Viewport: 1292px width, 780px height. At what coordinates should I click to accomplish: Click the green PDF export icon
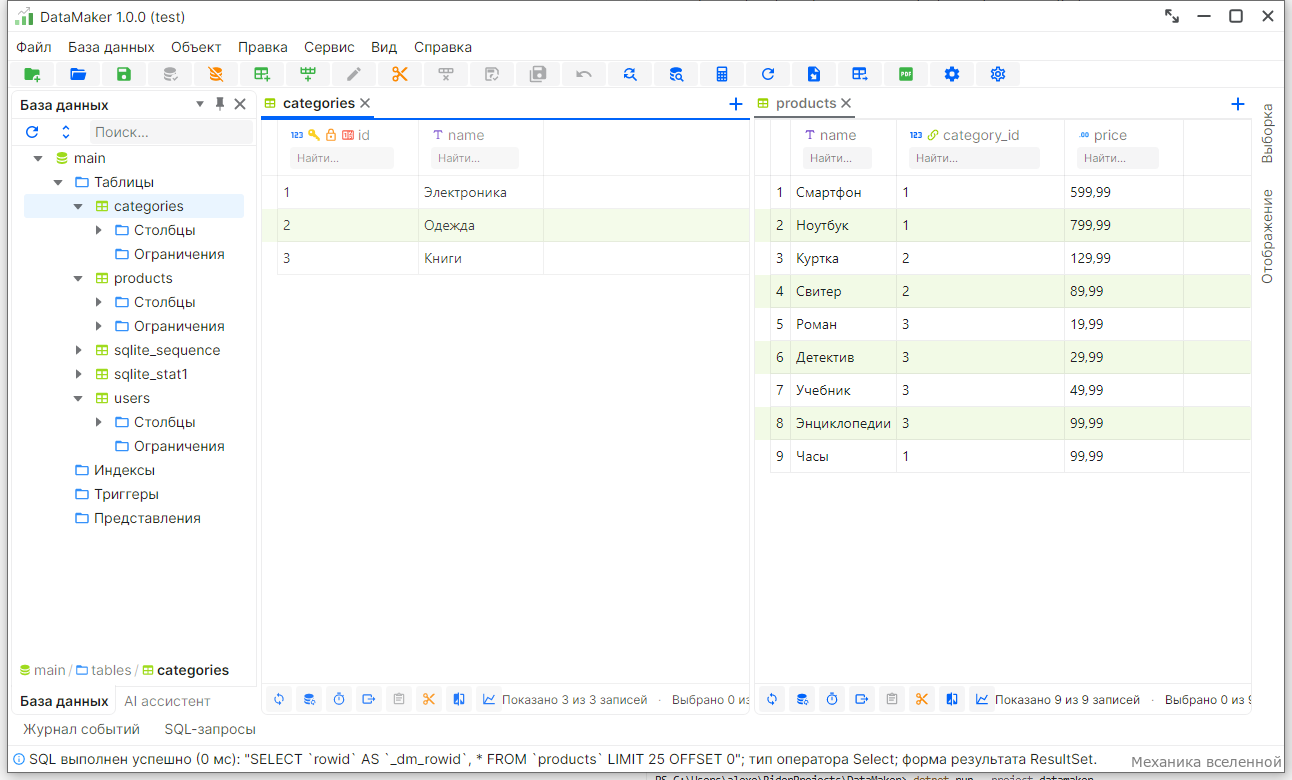[x=906, y=74]
